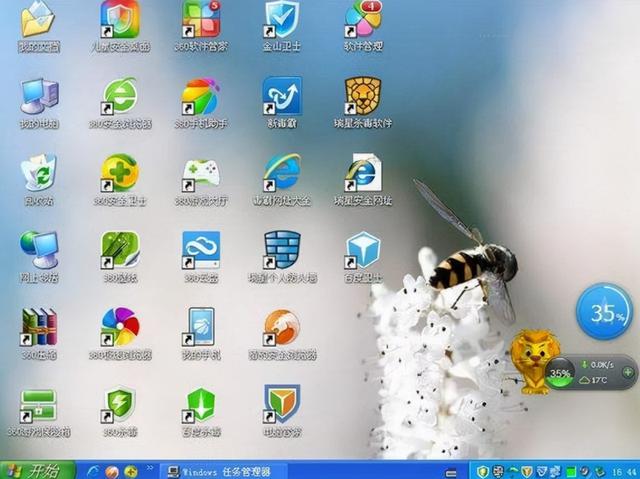Launch Rising antivirus lion shield icon
640x479 pixels.
click(x=363, y=97)
